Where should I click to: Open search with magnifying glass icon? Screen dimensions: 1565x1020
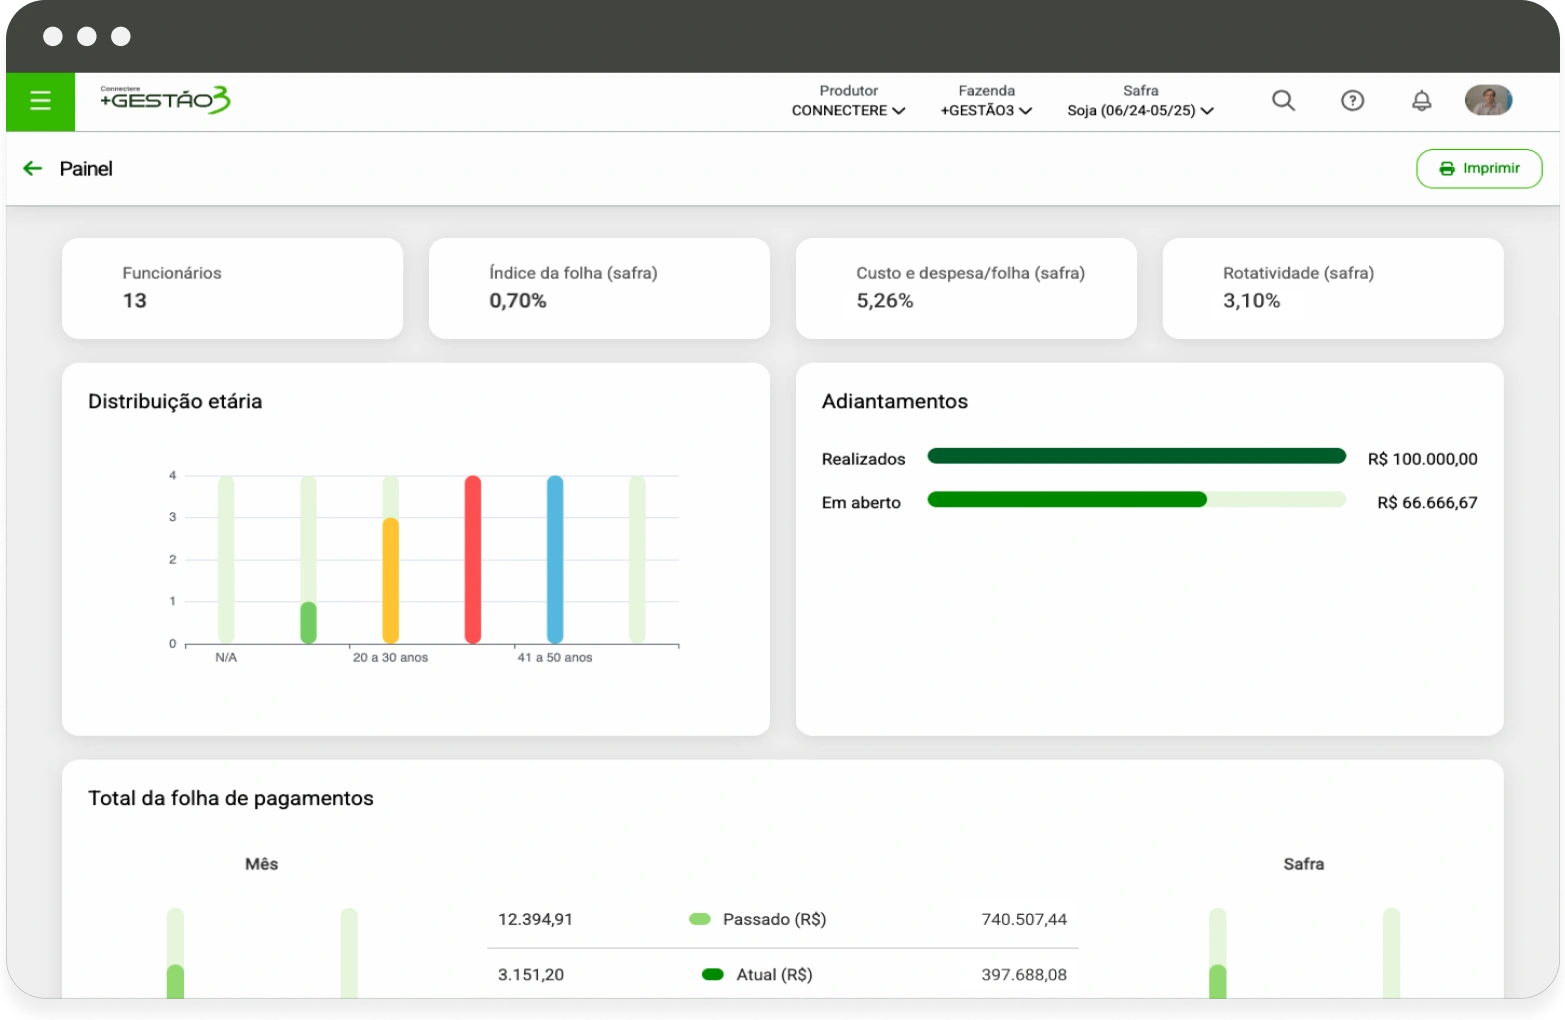(1283, 100)
